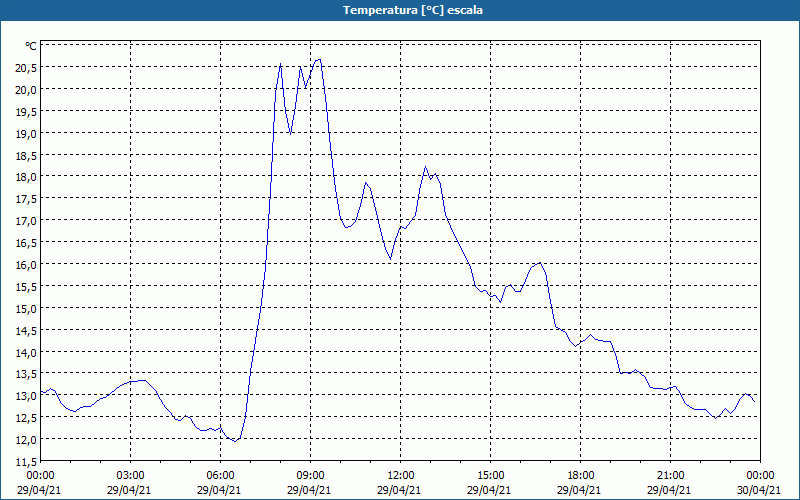Click the 17,0 y-axis label

26,221
